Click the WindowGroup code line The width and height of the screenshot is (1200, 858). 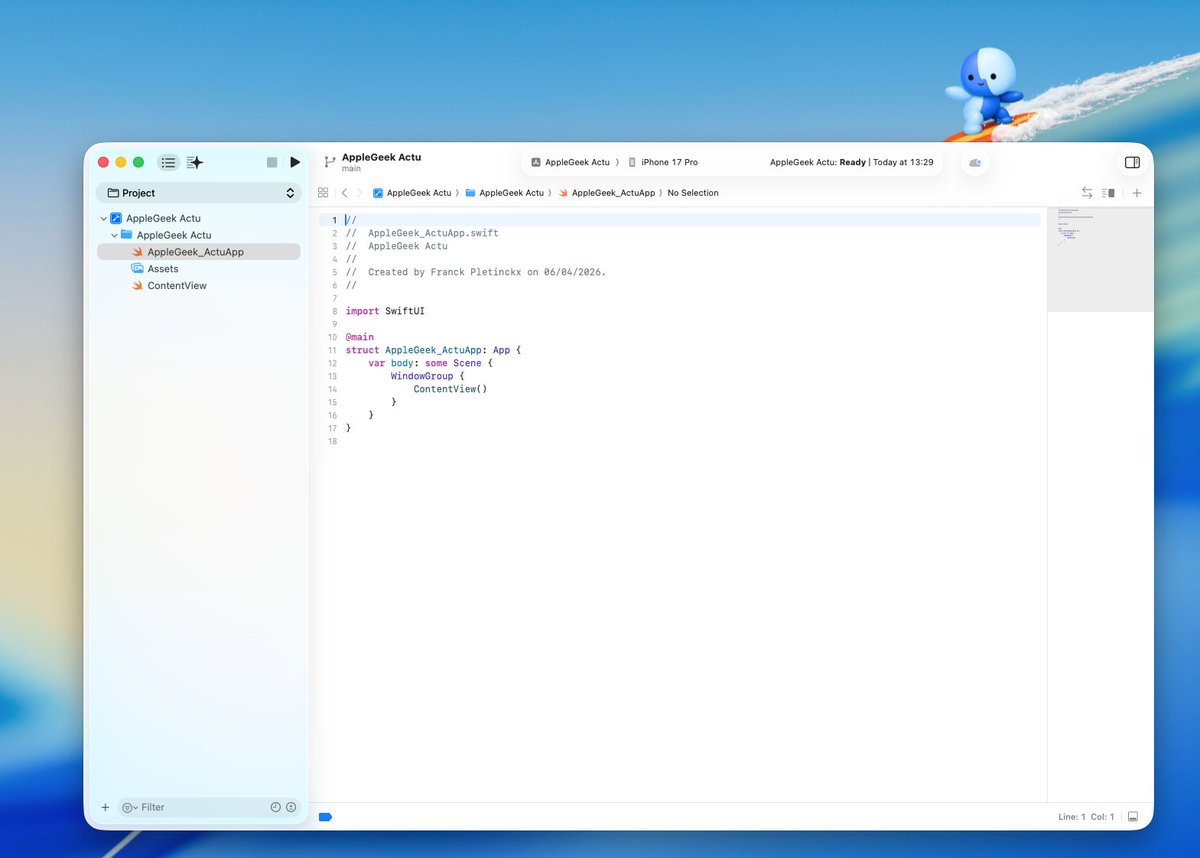[x=428, y=376]
